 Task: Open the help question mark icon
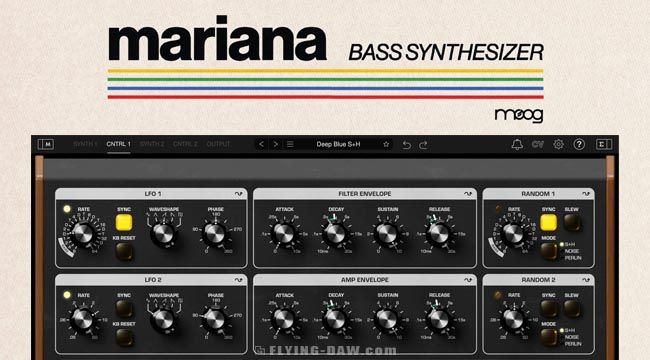coord(579,144)
